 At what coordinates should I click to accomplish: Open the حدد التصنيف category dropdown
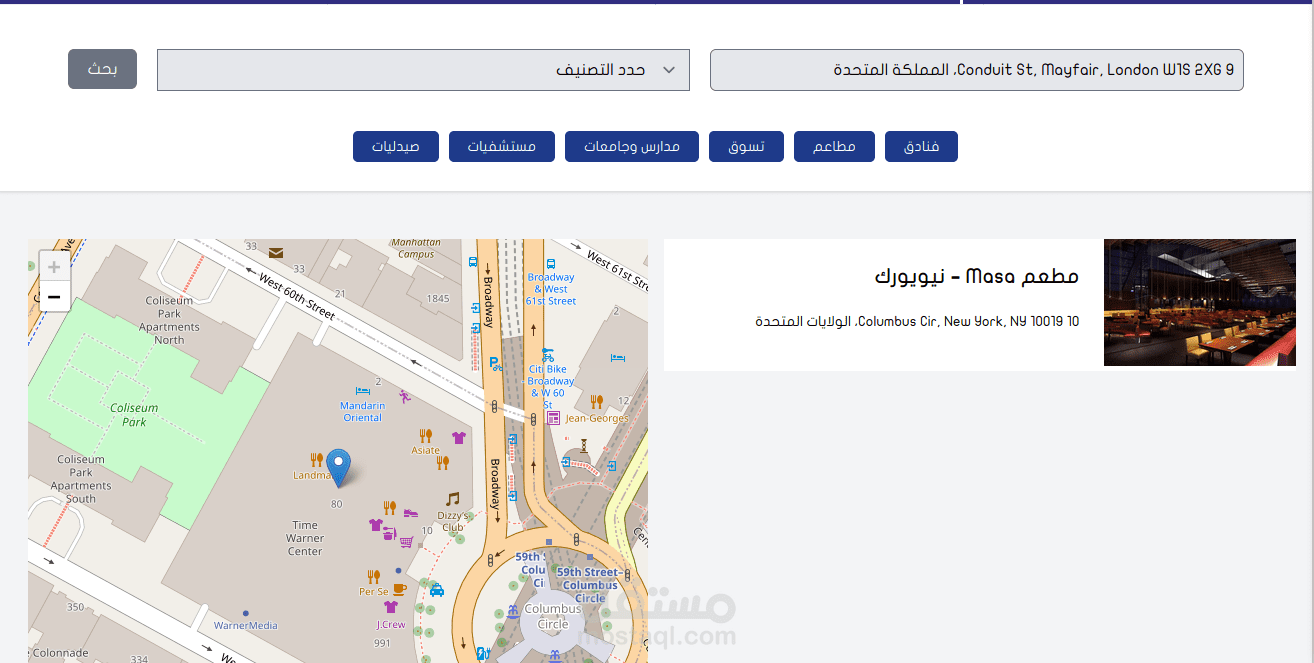tap(423, 70)
